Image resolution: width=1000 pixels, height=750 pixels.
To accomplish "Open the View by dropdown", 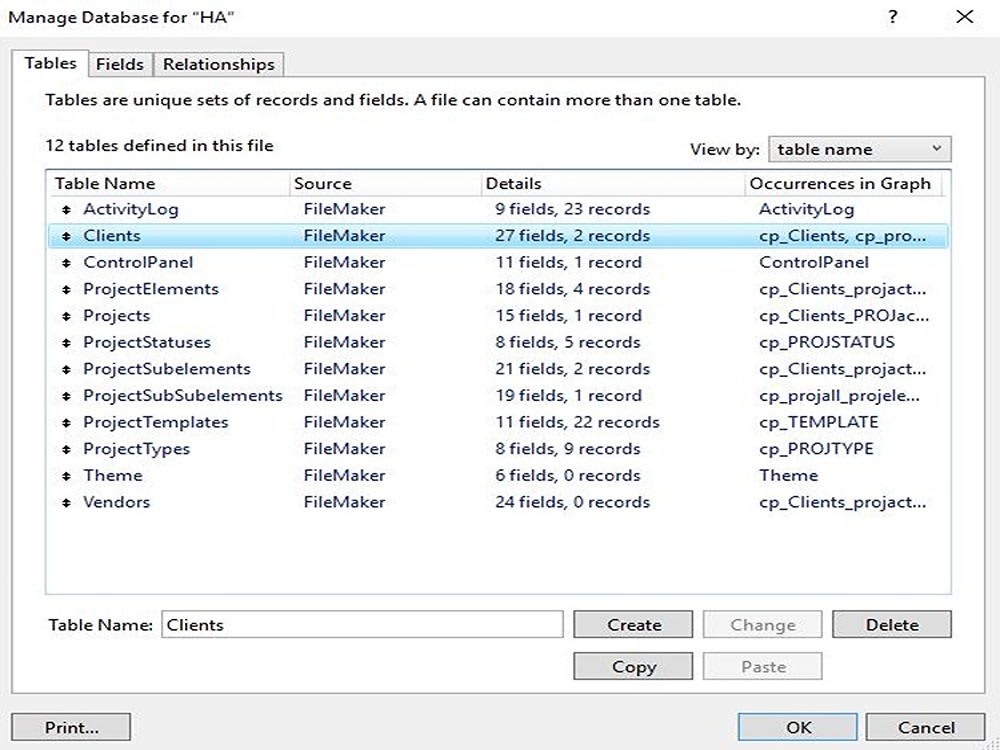I will pyautogui.click(x=859, y=148).
